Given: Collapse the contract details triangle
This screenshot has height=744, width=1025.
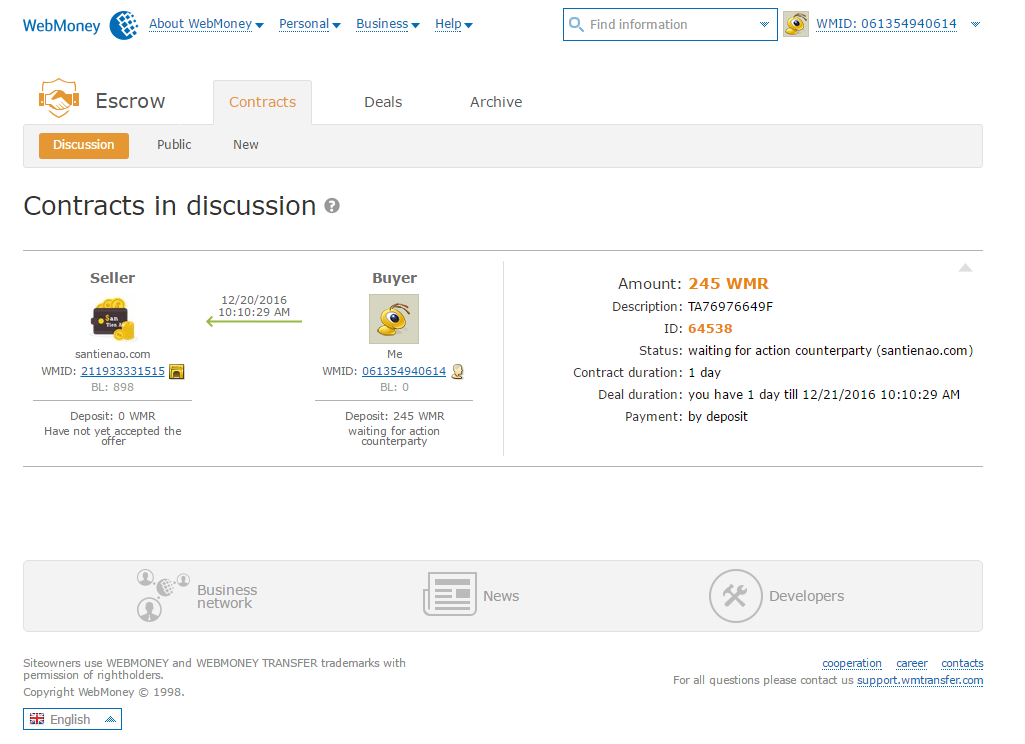Looking at the screenshot, I should coord(965,268).
